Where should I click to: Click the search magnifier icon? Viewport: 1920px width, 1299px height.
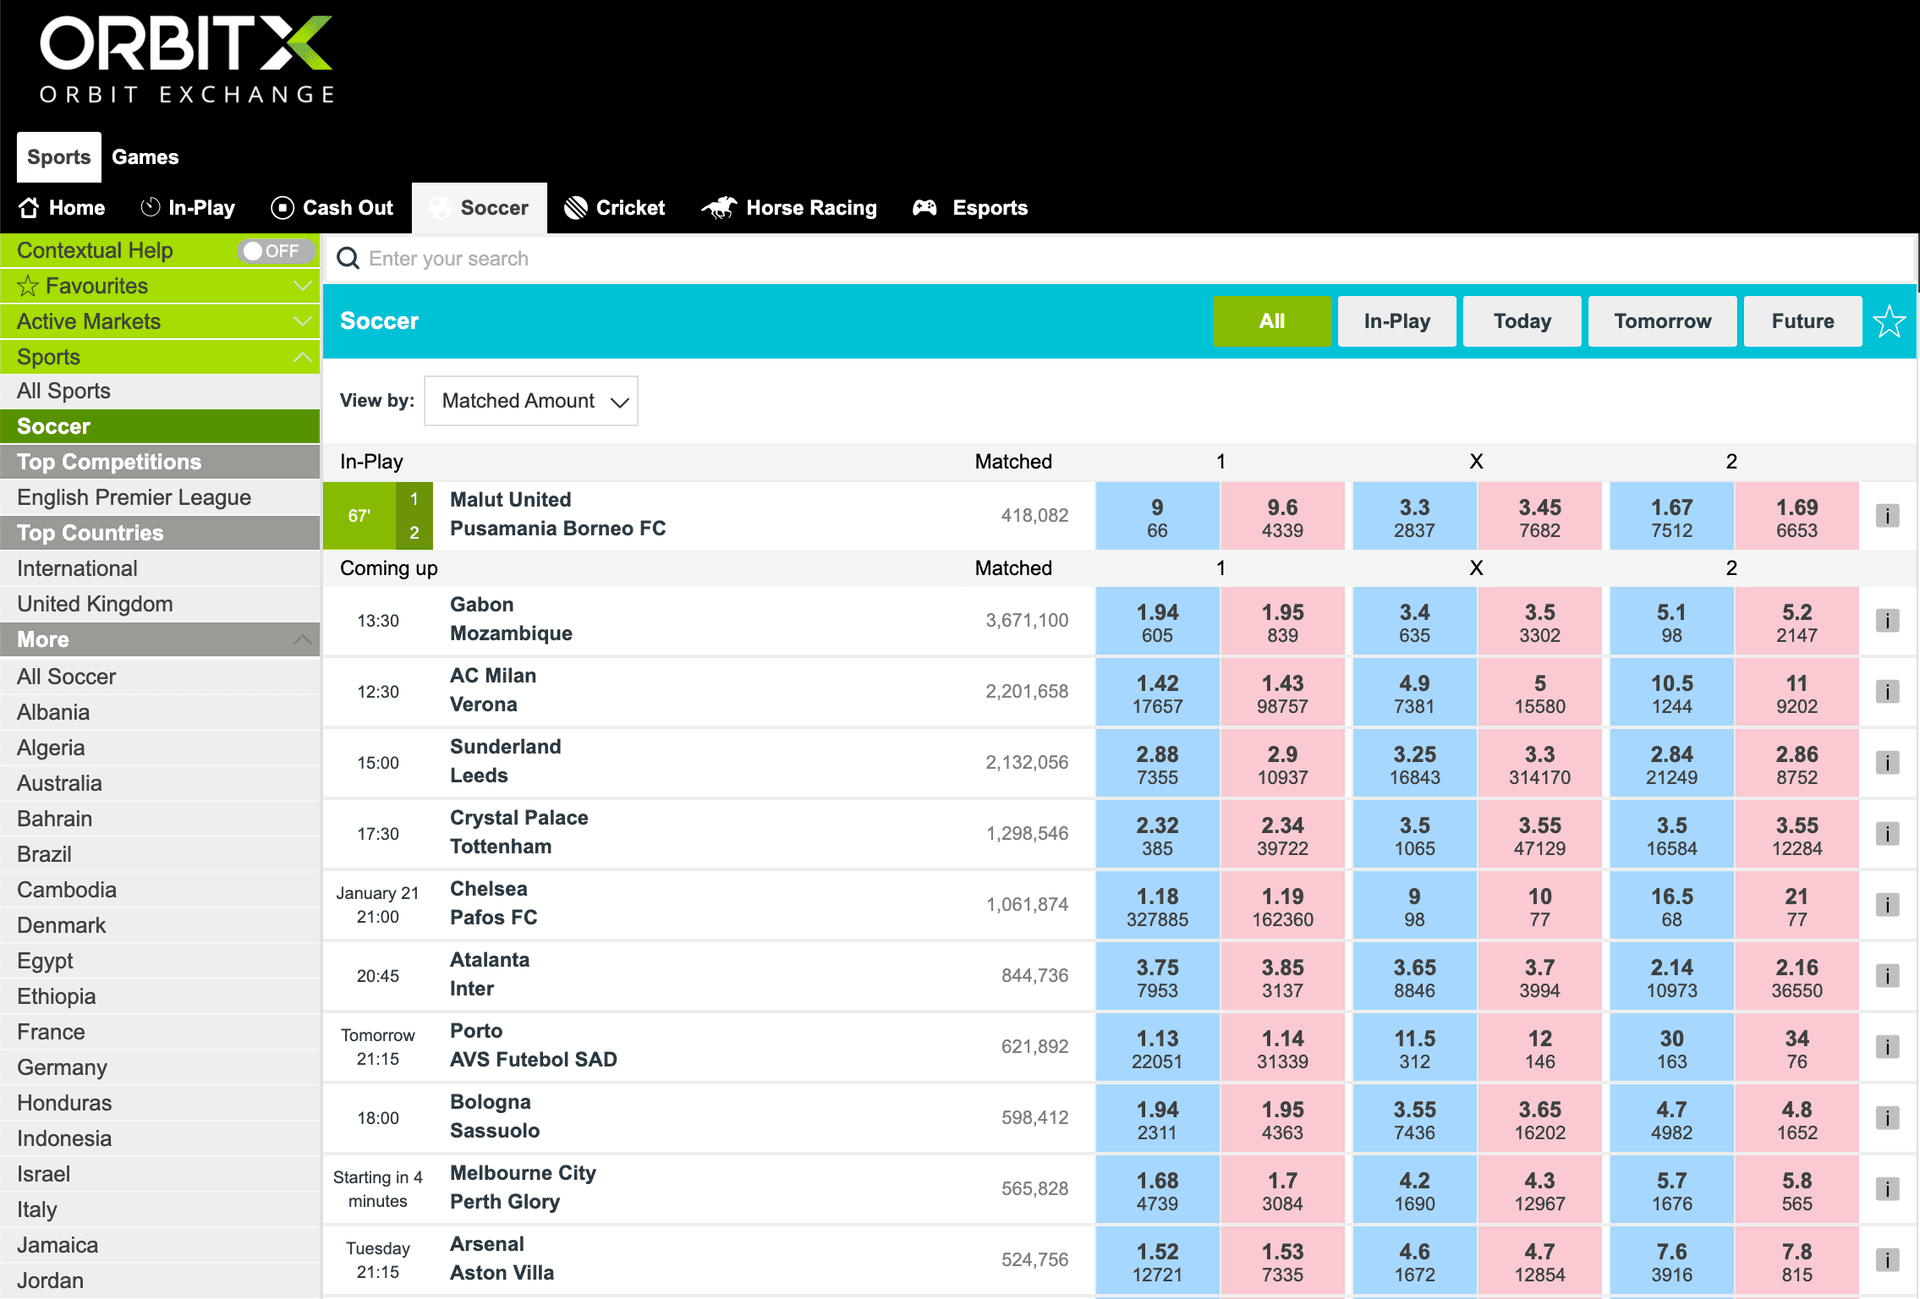pos(348,258)
